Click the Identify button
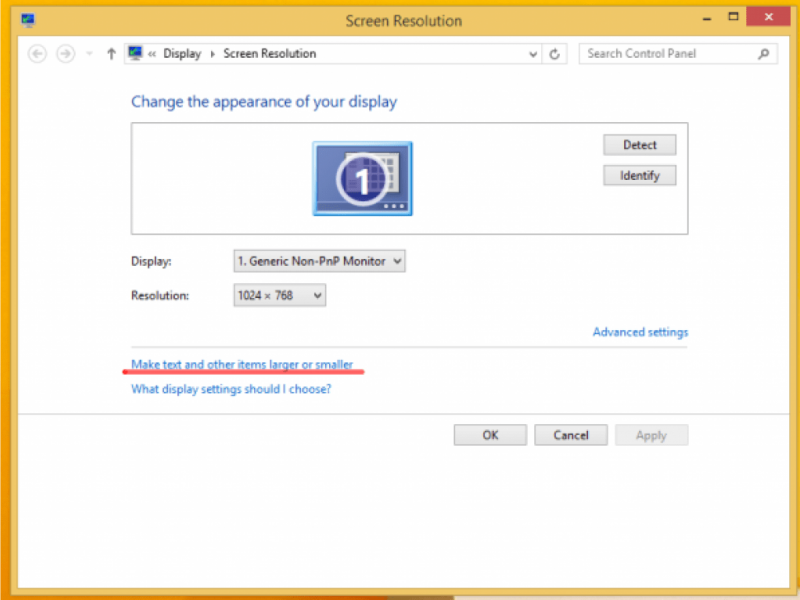Image resolution: width=800 pixels, height=600 pixels. pos(640,176)
